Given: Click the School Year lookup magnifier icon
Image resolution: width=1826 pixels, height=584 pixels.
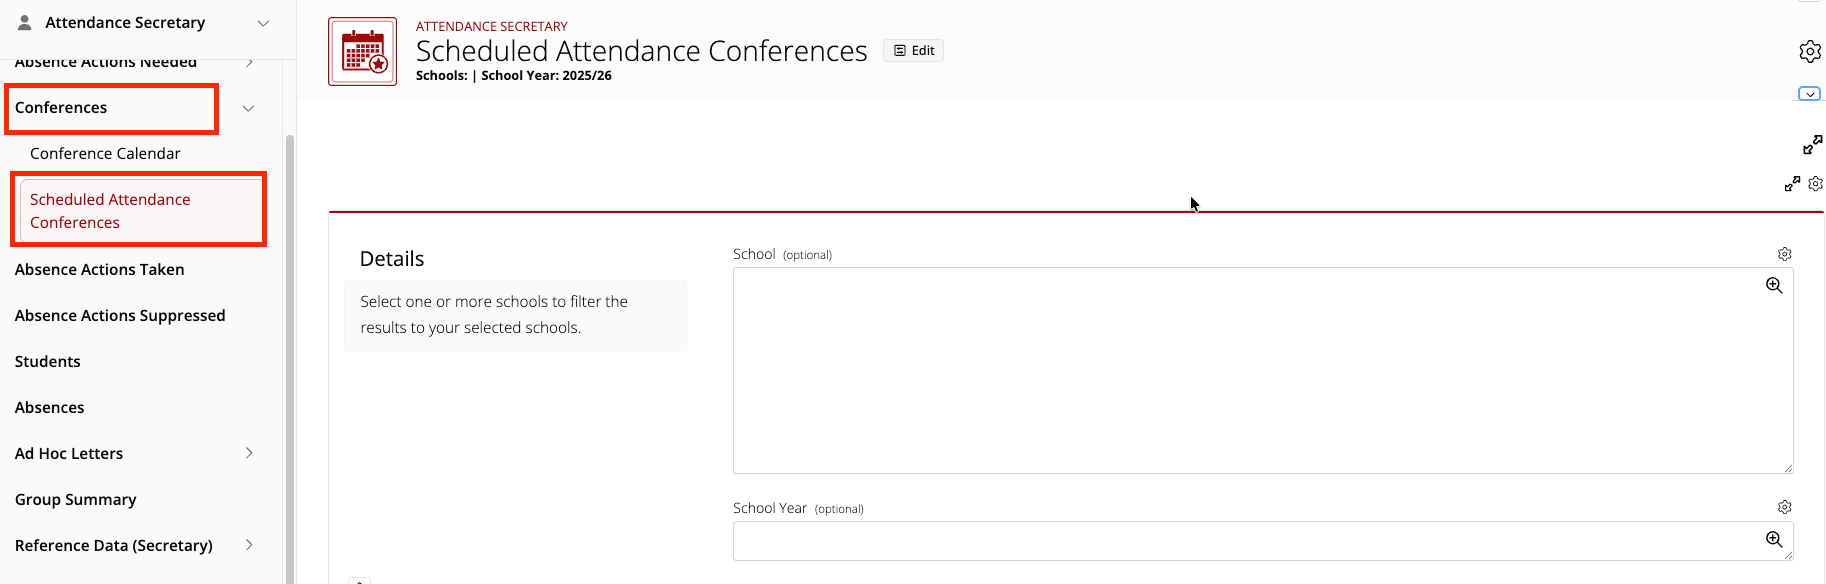Looking at the screenshot, I should [1774, 539].
